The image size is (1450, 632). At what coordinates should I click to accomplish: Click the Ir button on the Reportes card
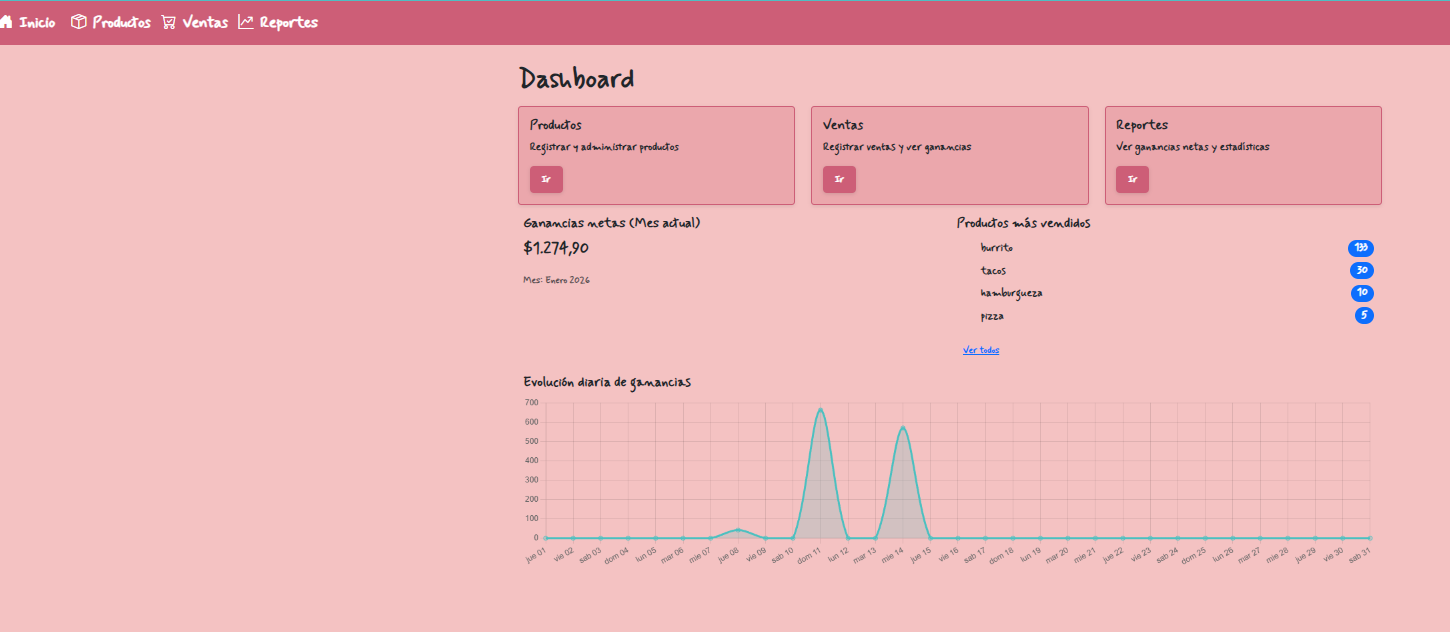[x=1132, y=179]
